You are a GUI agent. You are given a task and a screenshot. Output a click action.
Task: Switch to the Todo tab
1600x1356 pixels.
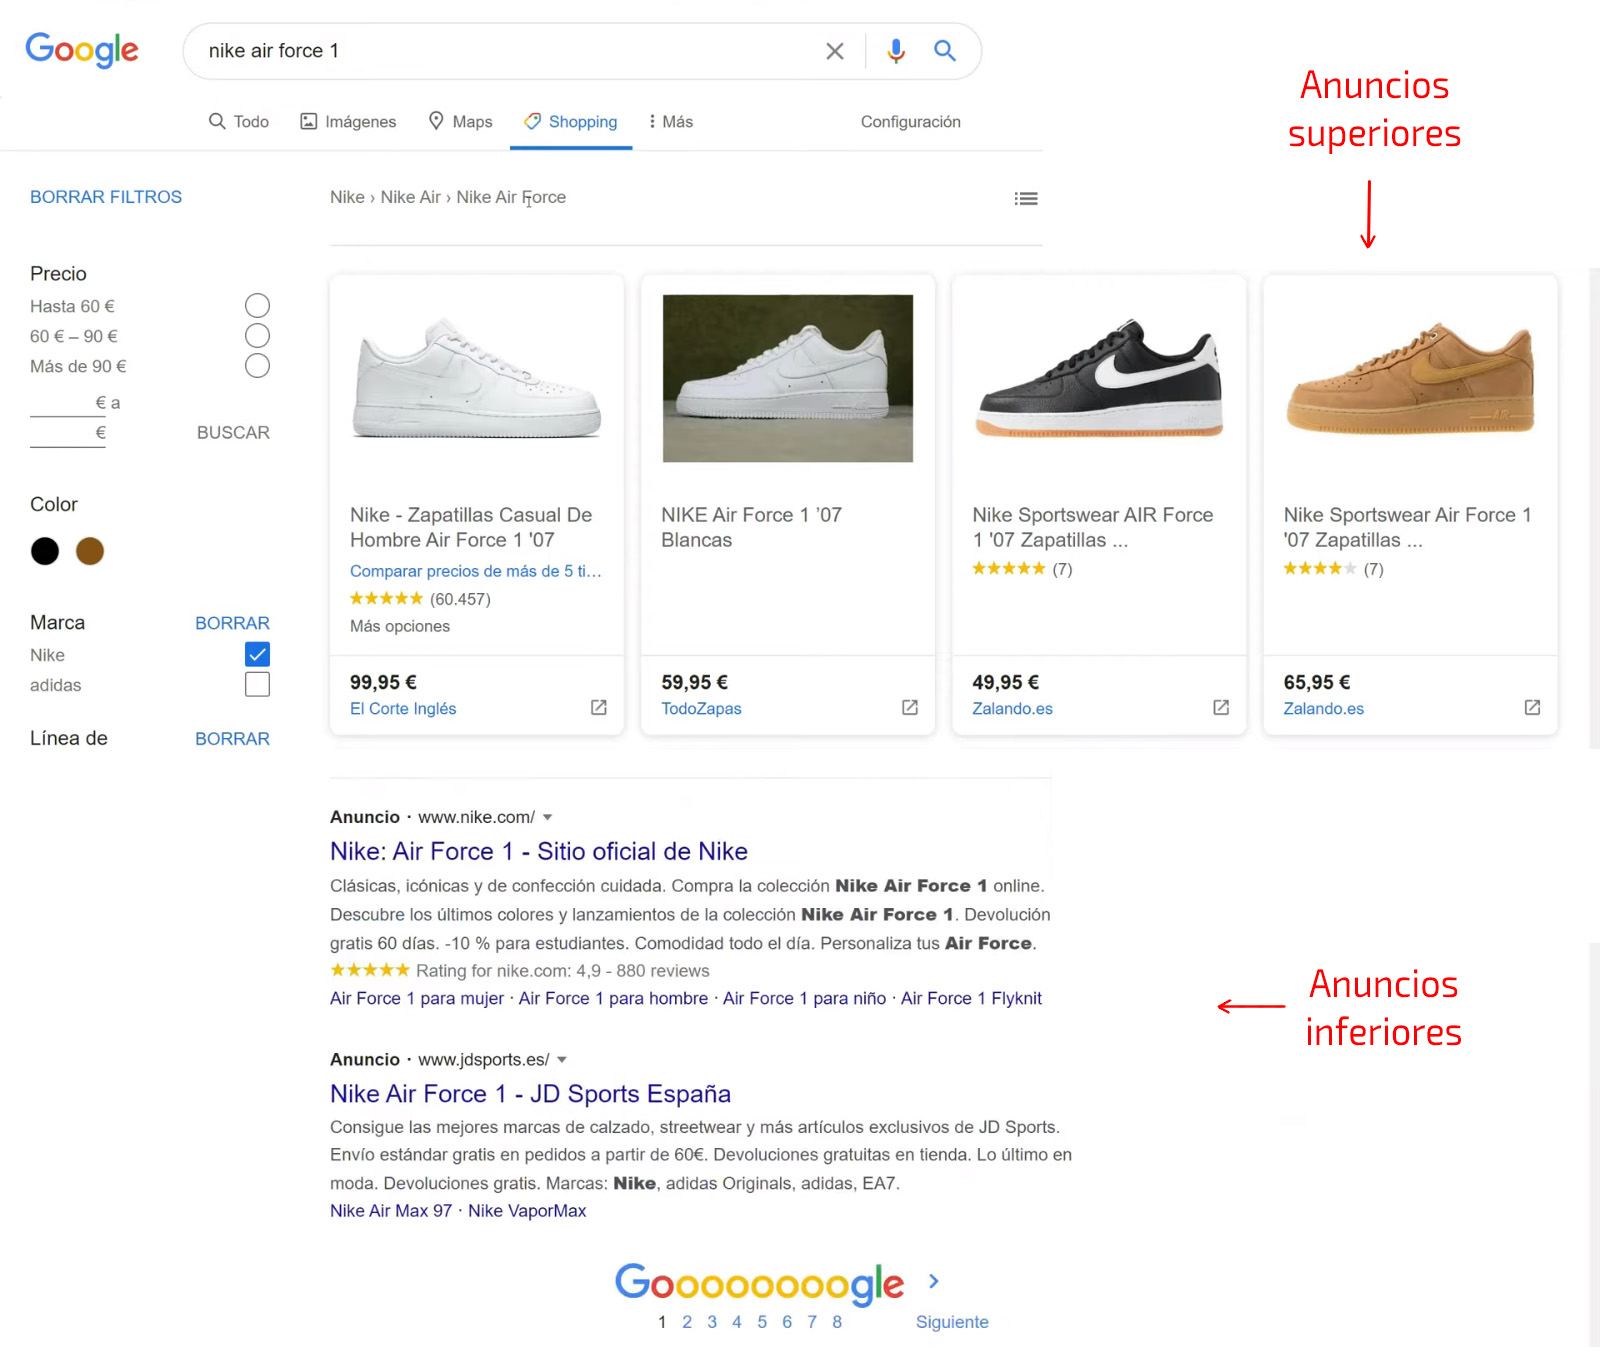[x=239, y=121]
